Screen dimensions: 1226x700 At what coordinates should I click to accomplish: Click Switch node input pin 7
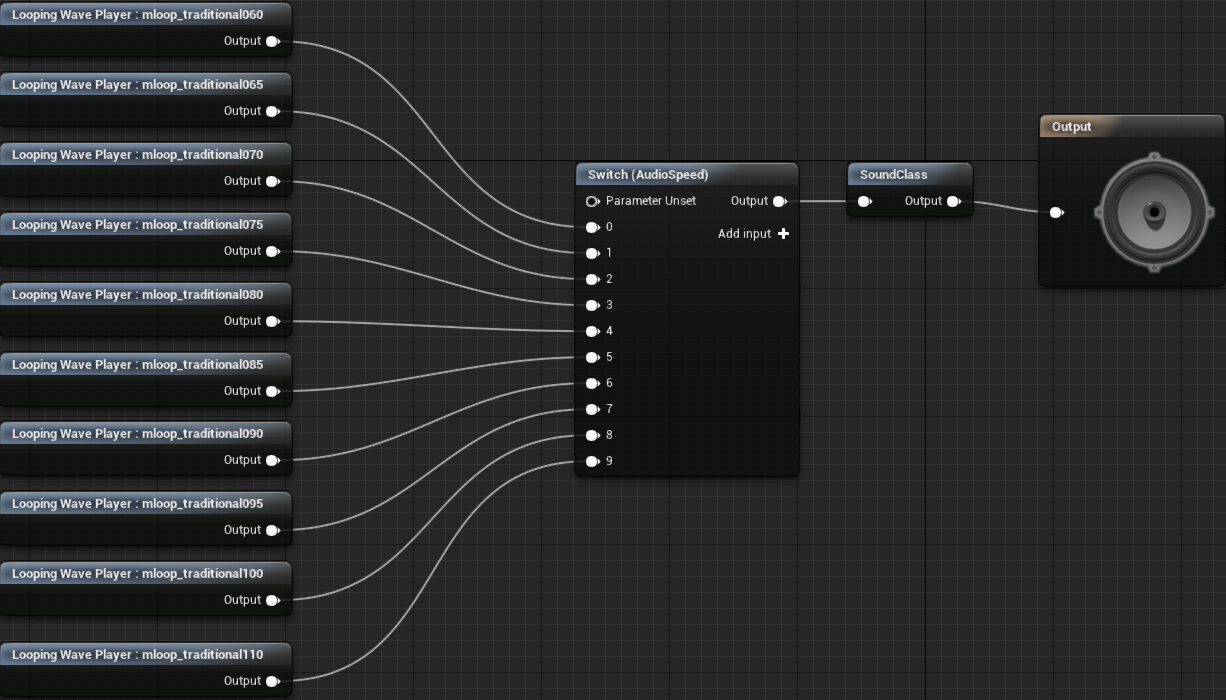(x=592, y=409)
